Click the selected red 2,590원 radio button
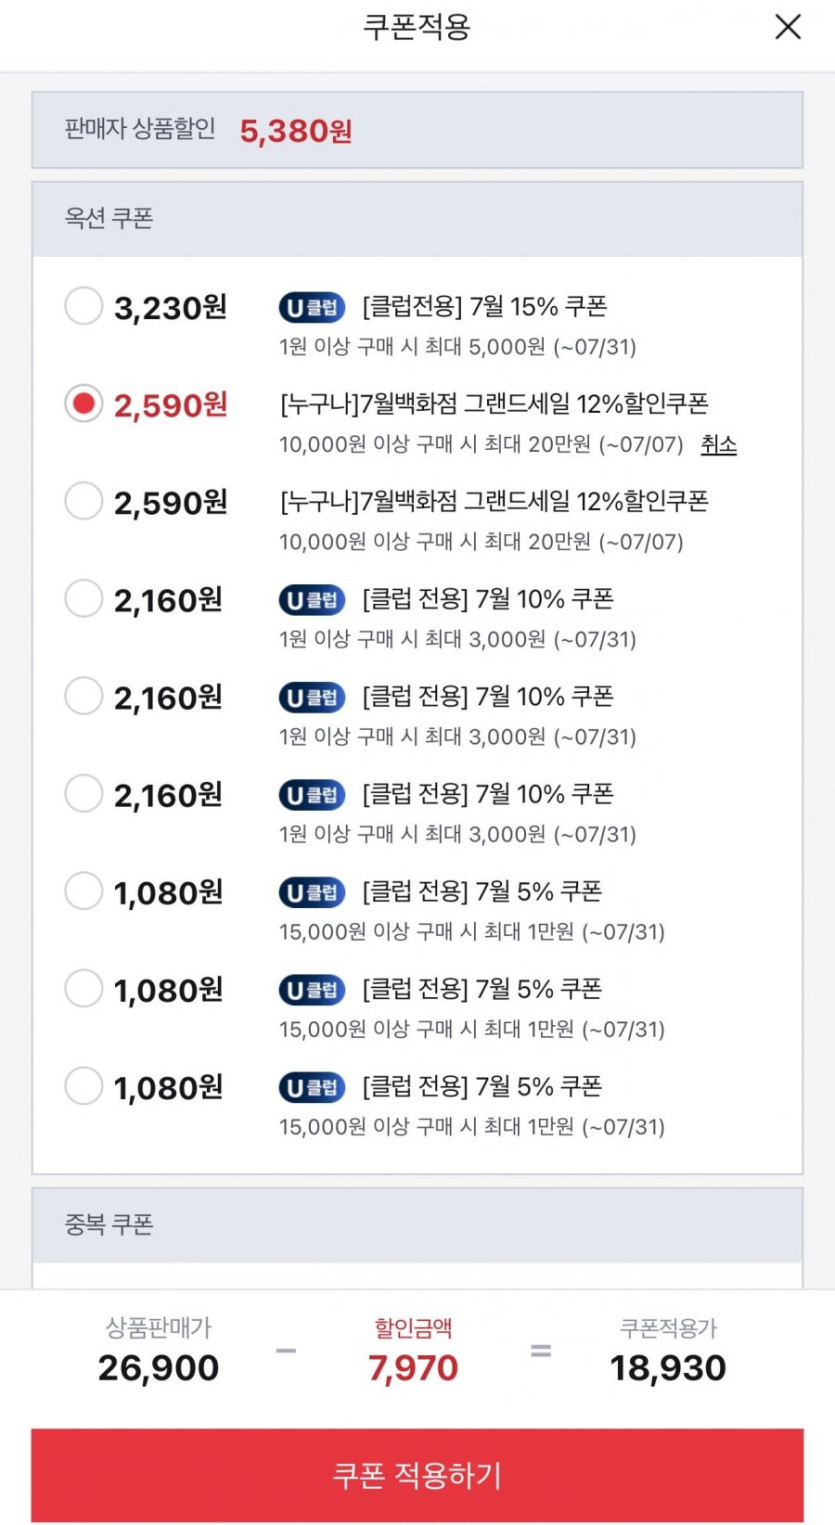Viewport: 835px width, 1525px height. 84,404
